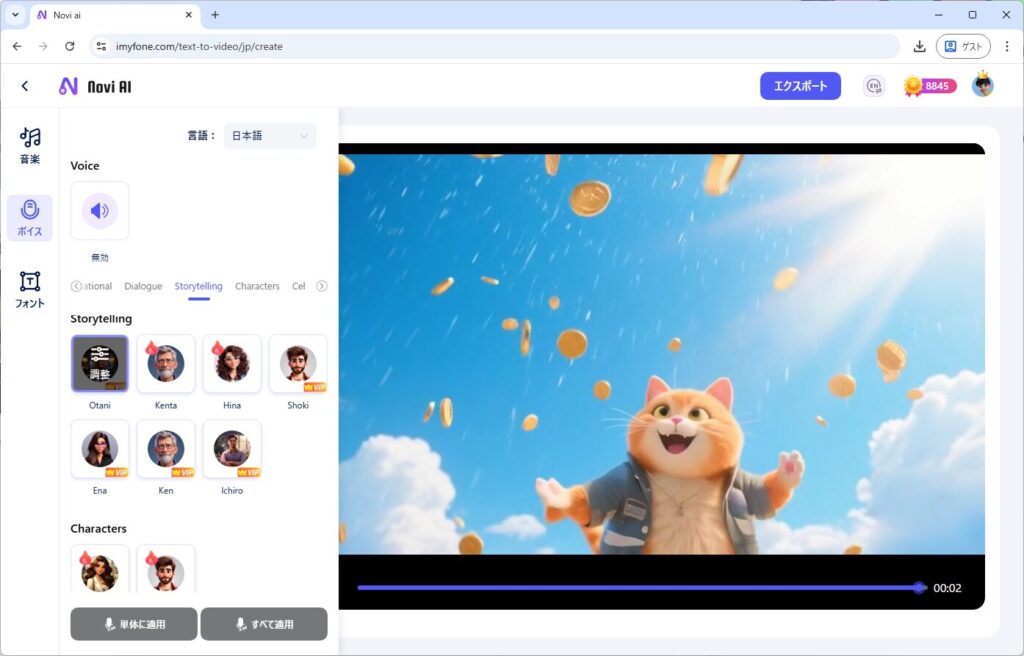Viewport: 1024px width, 656px height.
Task: Select the 無効 muted voice option
Action: pyautogui.click(x=100, y=211)
